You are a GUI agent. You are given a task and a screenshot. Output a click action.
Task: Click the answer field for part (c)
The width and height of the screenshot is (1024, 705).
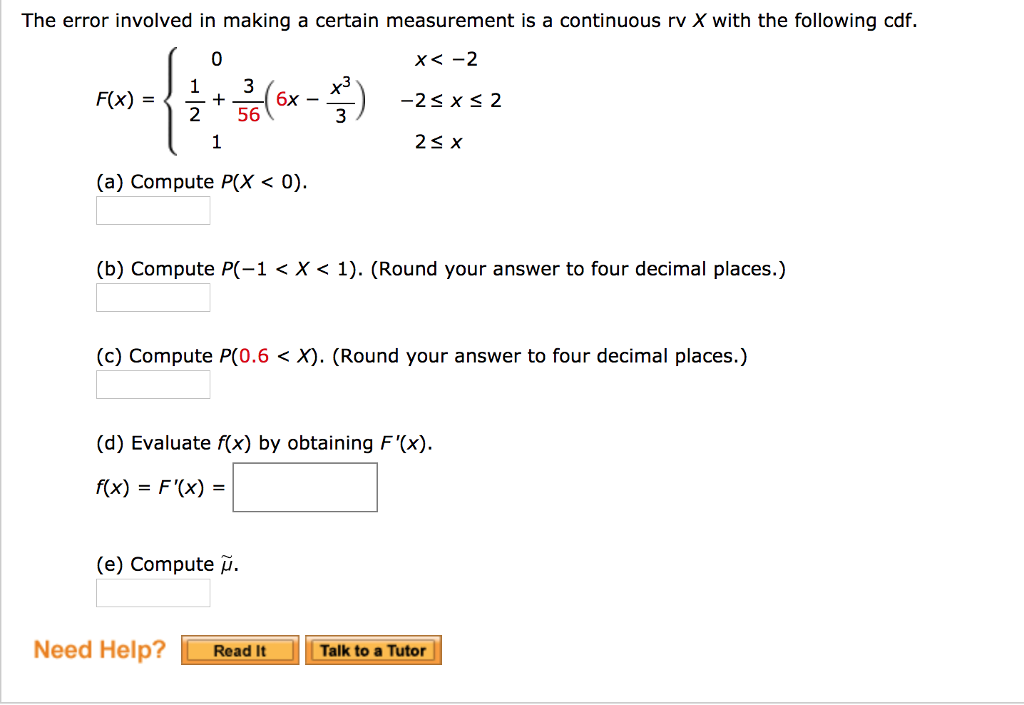pyautogui.click(x=152, y=384)
